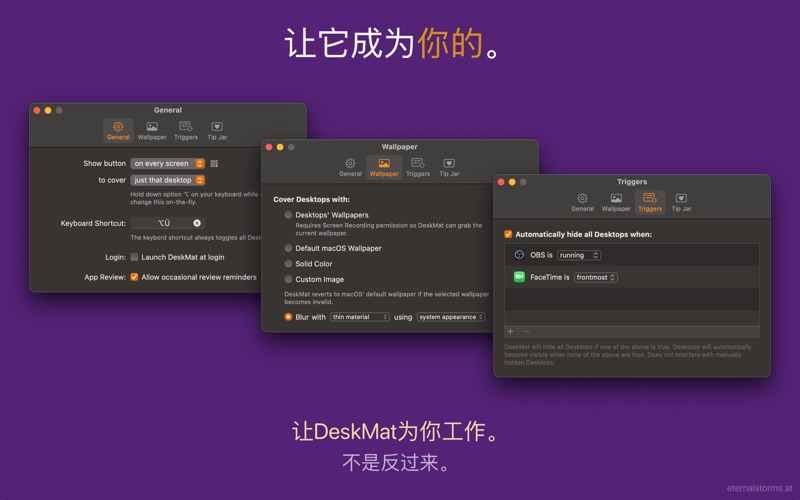Viewport: 800px width, 500px height.
Task: Remove trigger with the minus button
Action: tap(527, 332)
